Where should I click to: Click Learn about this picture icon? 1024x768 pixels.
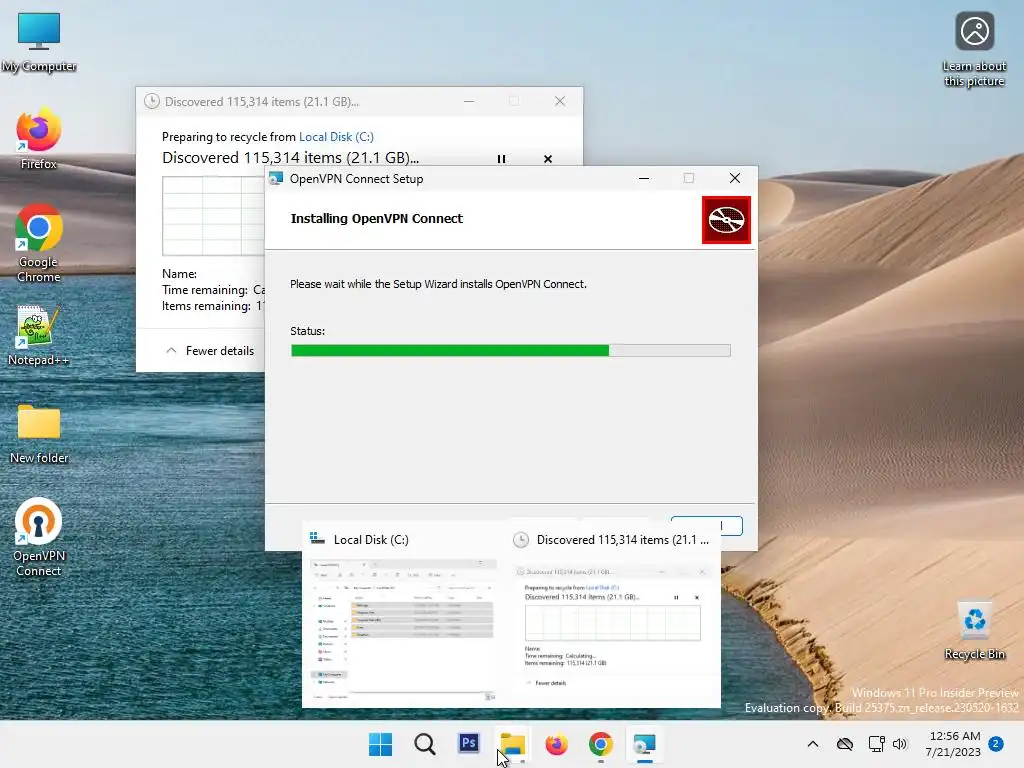(x=974, y=50)
